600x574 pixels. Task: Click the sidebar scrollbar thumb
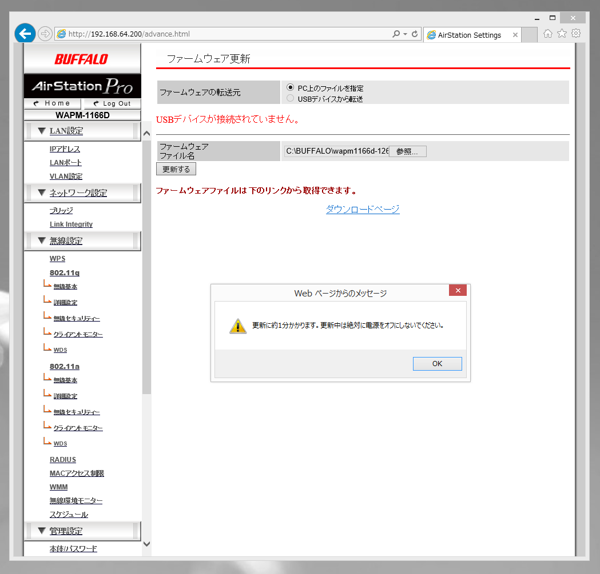pos(147,267)
